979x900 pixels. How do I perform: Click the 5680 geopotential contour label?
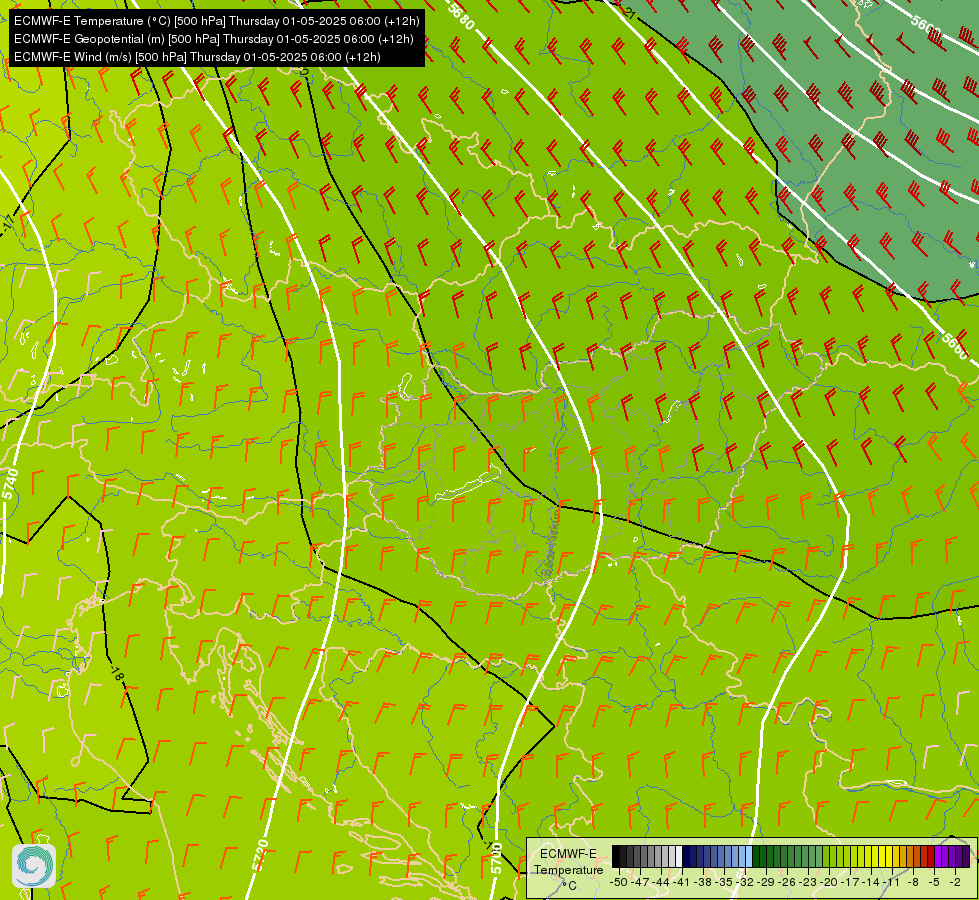click(x=461, y=16)
